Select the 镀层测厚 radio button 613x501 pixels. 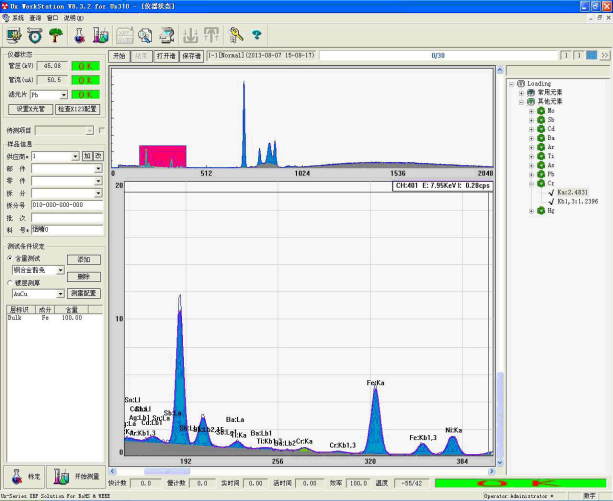click(9, 283)
